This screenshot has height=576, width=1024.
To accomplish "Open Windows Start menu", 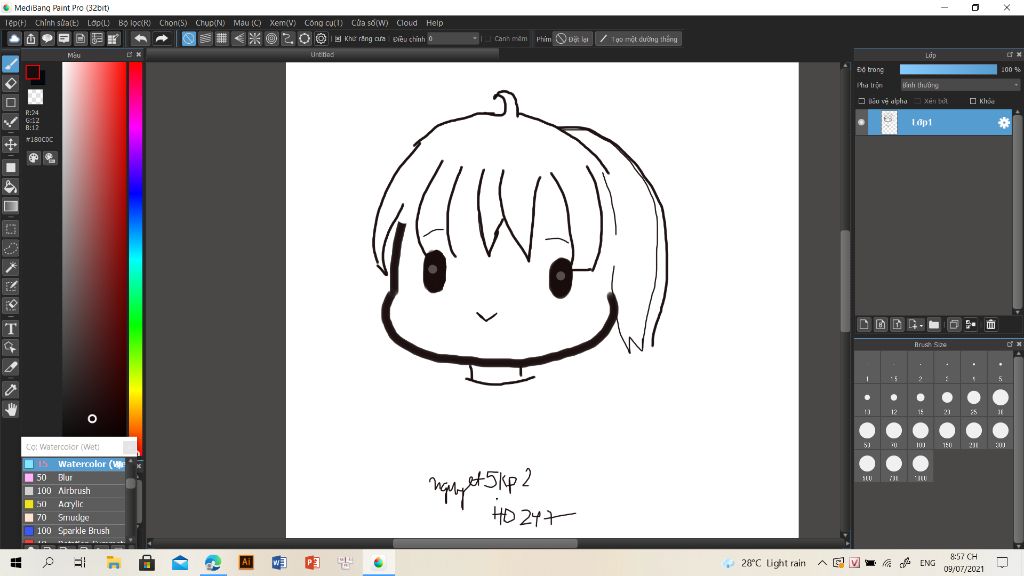I will click(x=16, y=562).
